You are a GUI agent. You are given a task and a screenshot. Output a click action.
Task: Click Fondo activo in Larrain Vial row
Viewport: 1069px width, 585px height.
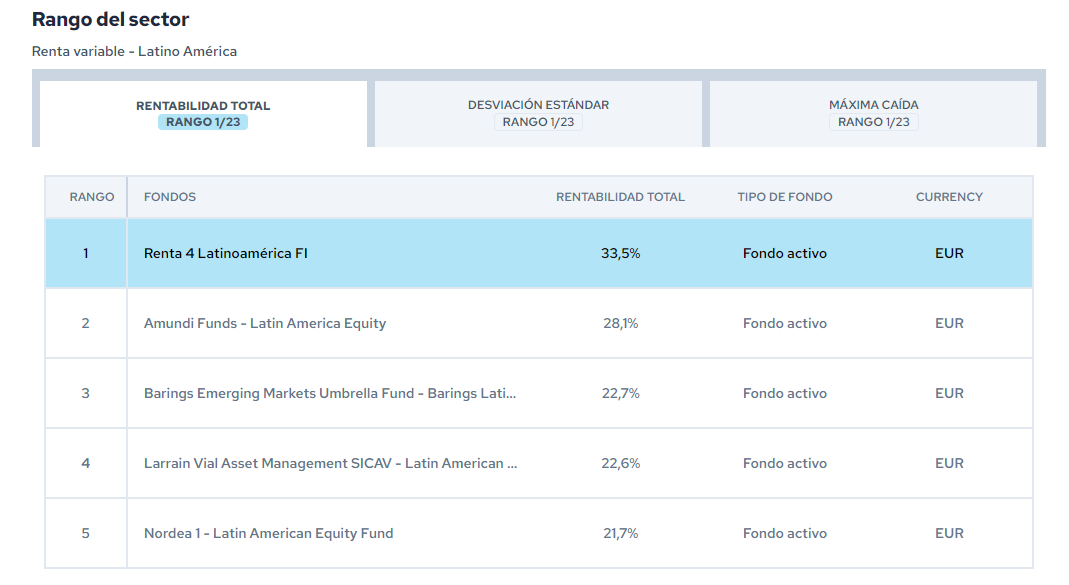pyautogui.click(x=785, y=464)
